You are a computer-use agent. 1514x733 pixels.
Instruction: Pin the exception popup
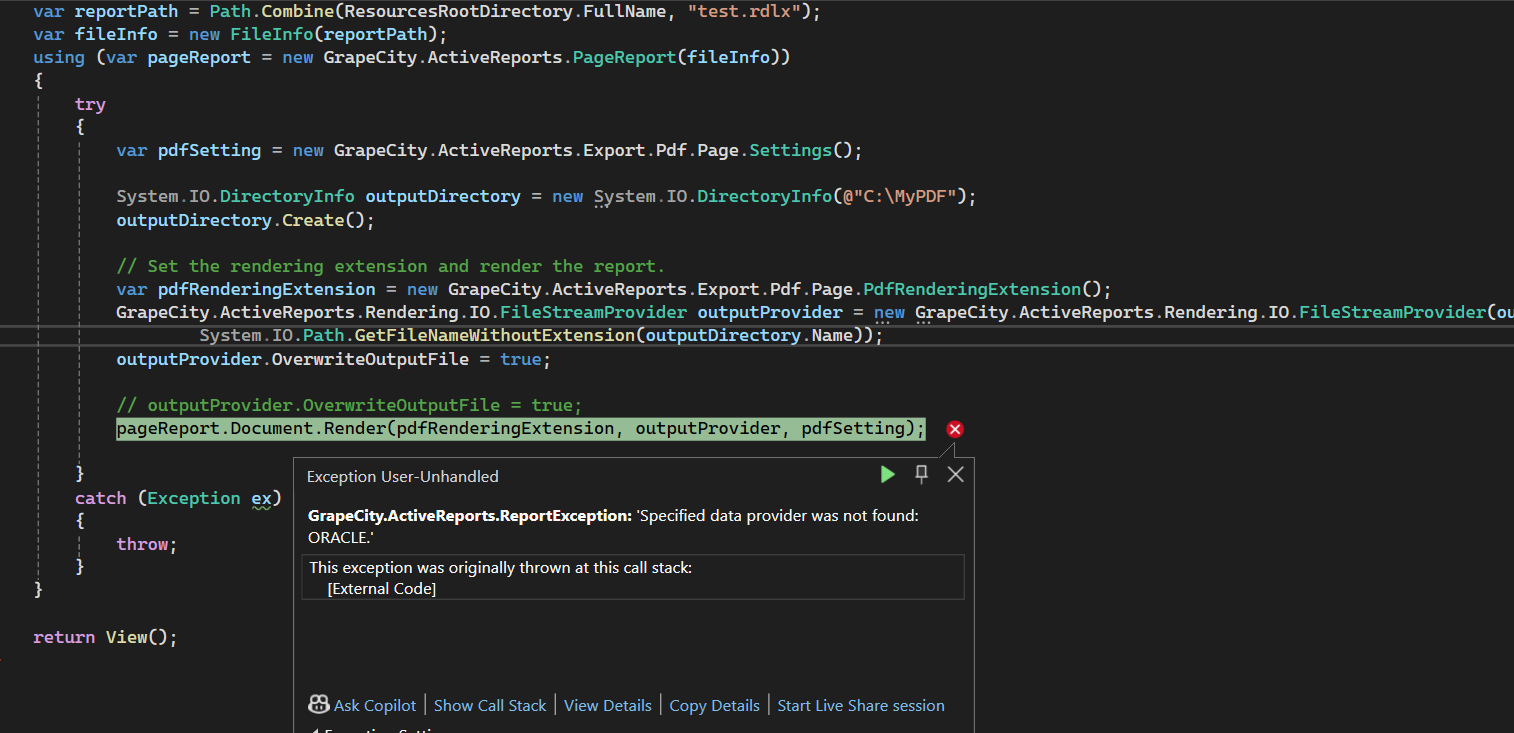tap(922, 475)
